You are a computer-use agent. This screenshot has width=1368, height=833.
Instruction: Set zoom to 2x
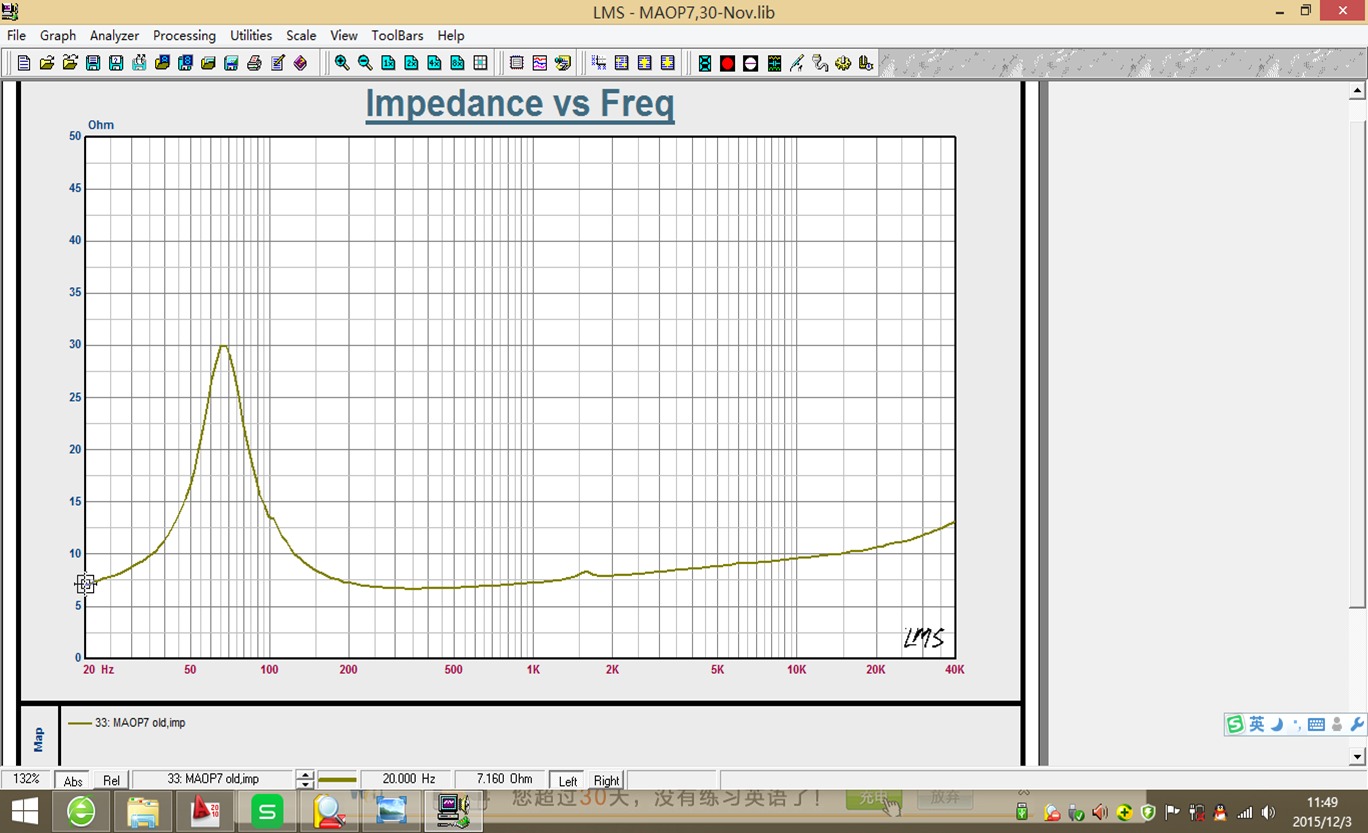(x=411, y=63)
